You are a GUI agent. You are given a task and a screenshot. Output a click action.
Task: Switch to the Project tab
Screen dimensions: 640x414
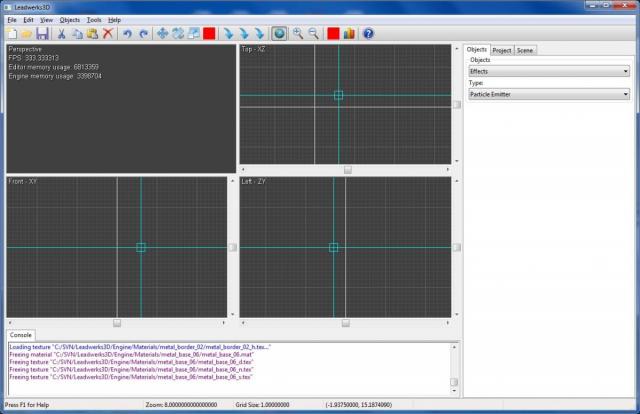[501, 49]
